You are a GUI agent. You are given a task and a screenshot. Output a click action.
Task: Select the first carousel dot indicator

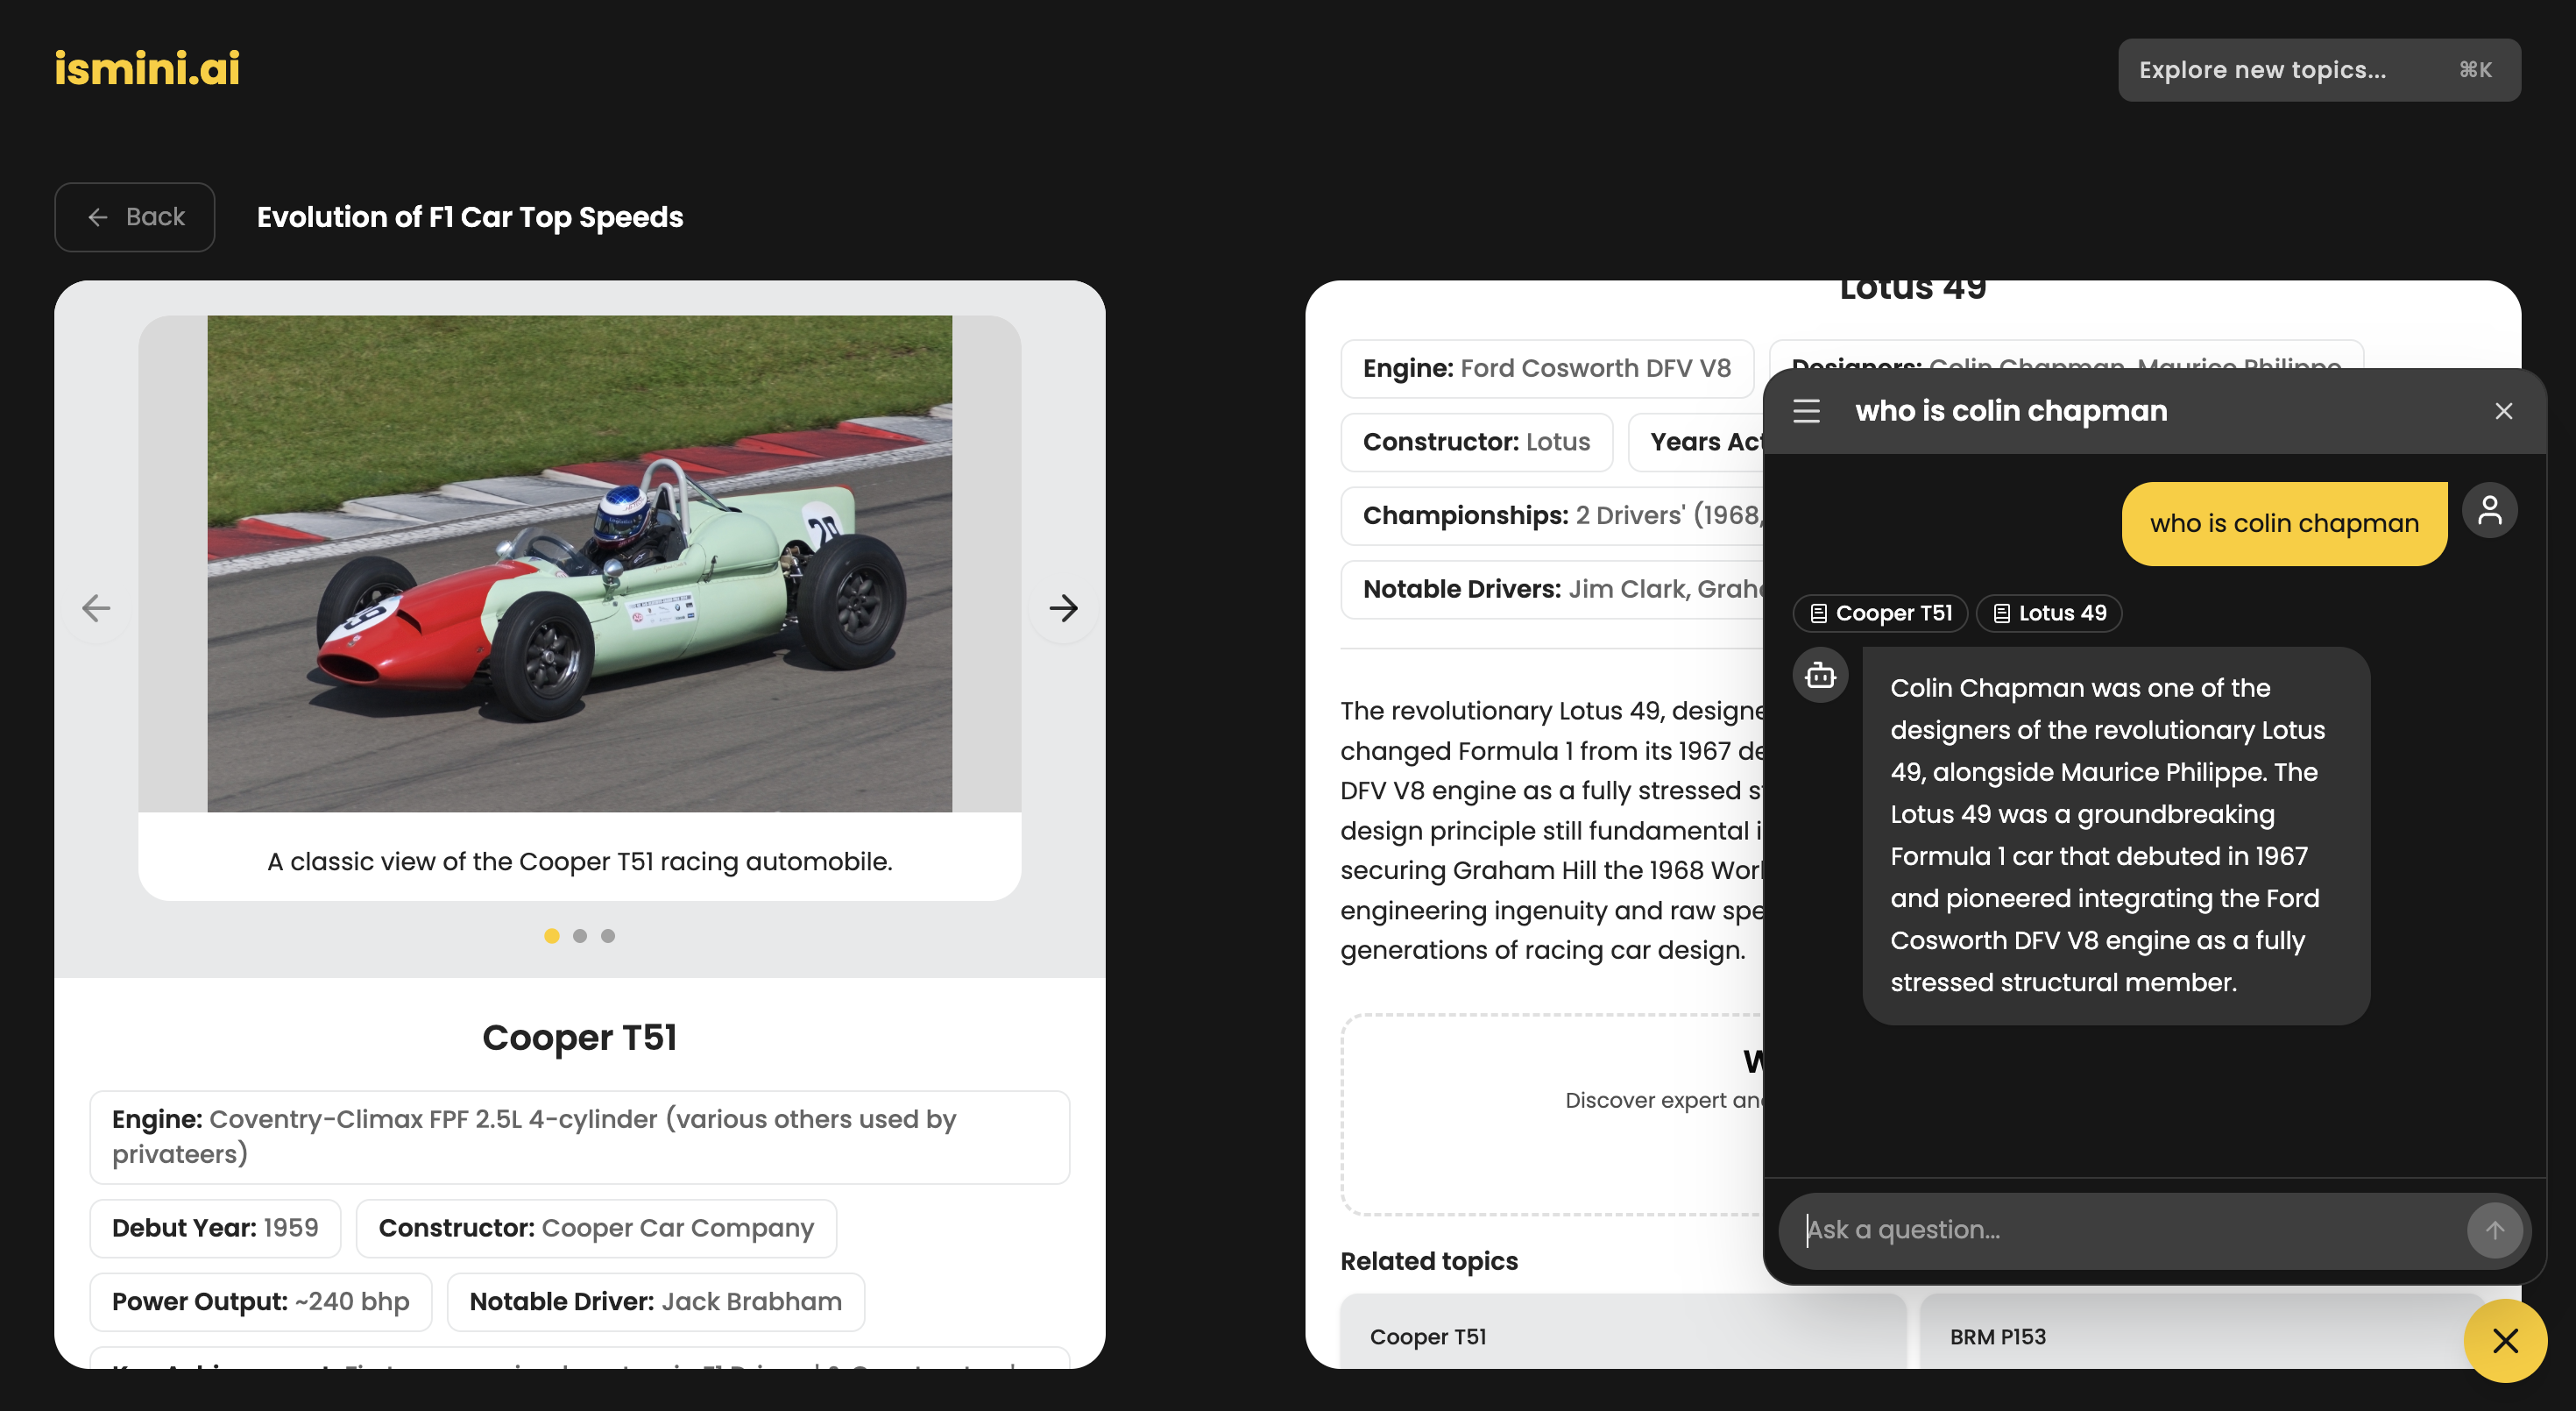pyautogui.click(x=551, y=936)
